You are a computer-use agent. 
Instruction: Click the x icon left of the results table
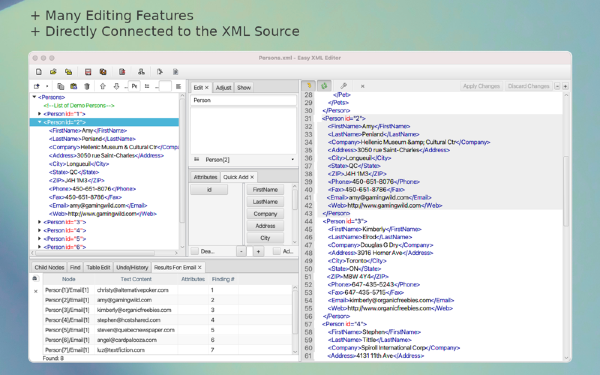coord(36,291)
